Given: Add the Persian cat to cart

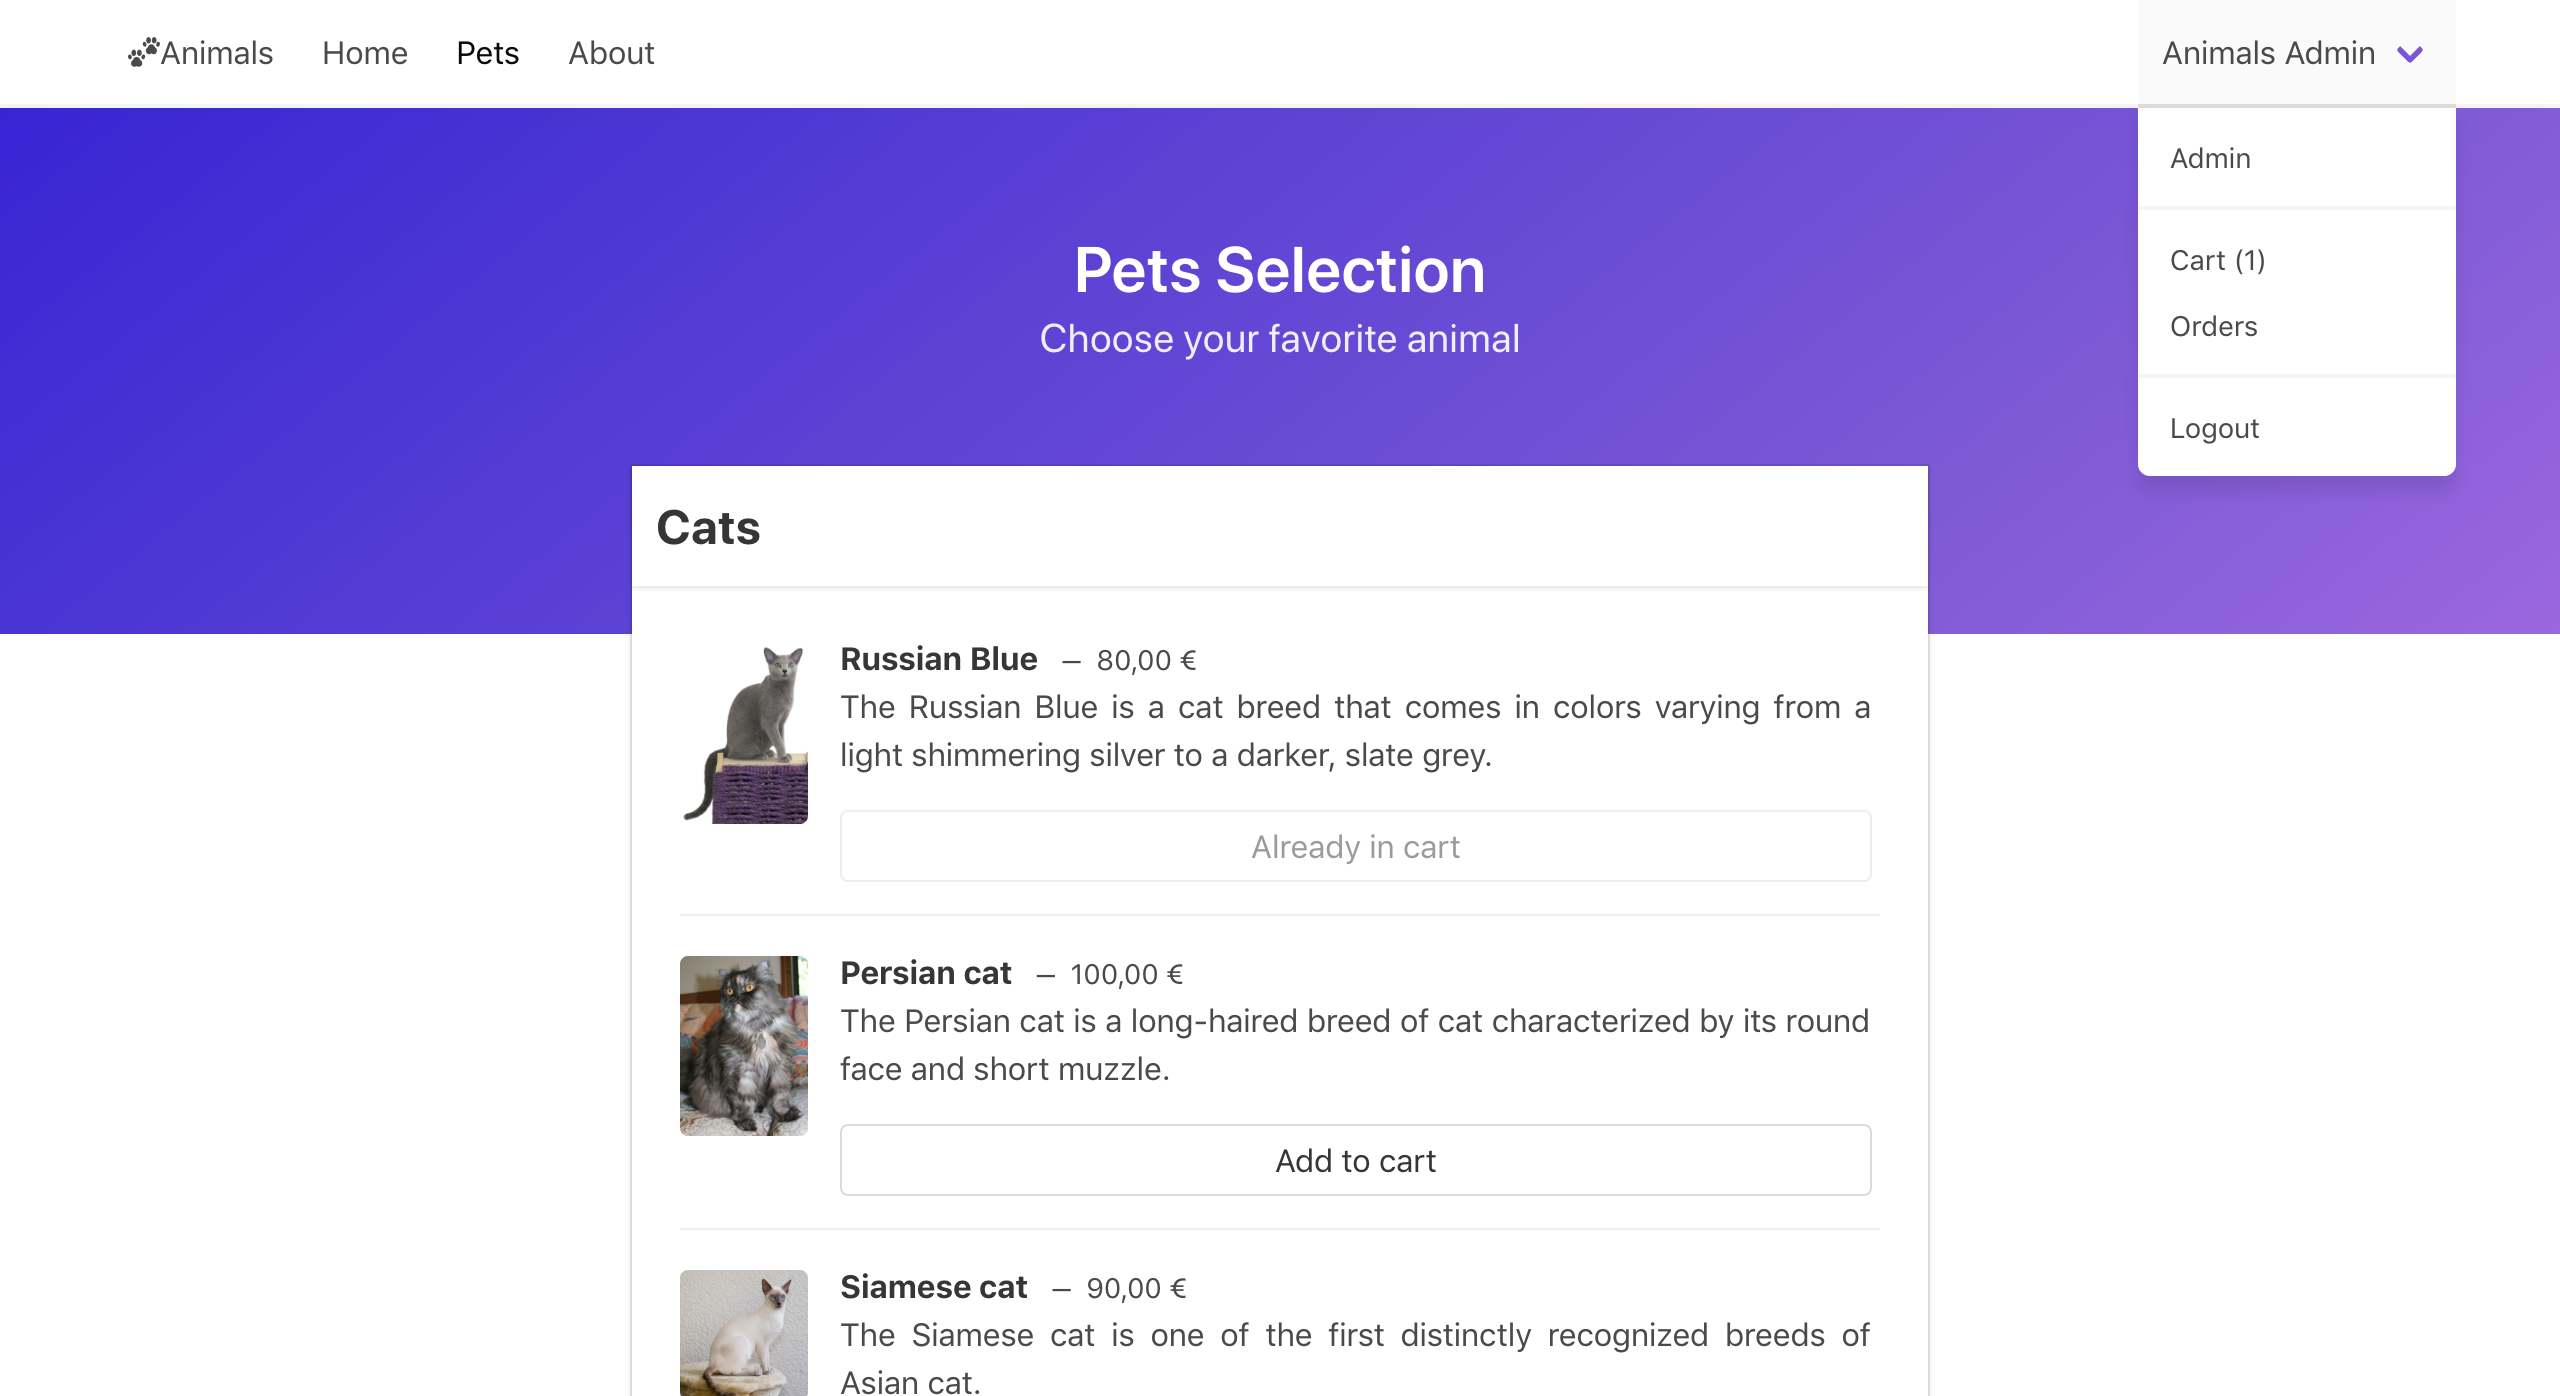Looking at the screenshot, I should pyautogui.click(x=1355, y=1160).
